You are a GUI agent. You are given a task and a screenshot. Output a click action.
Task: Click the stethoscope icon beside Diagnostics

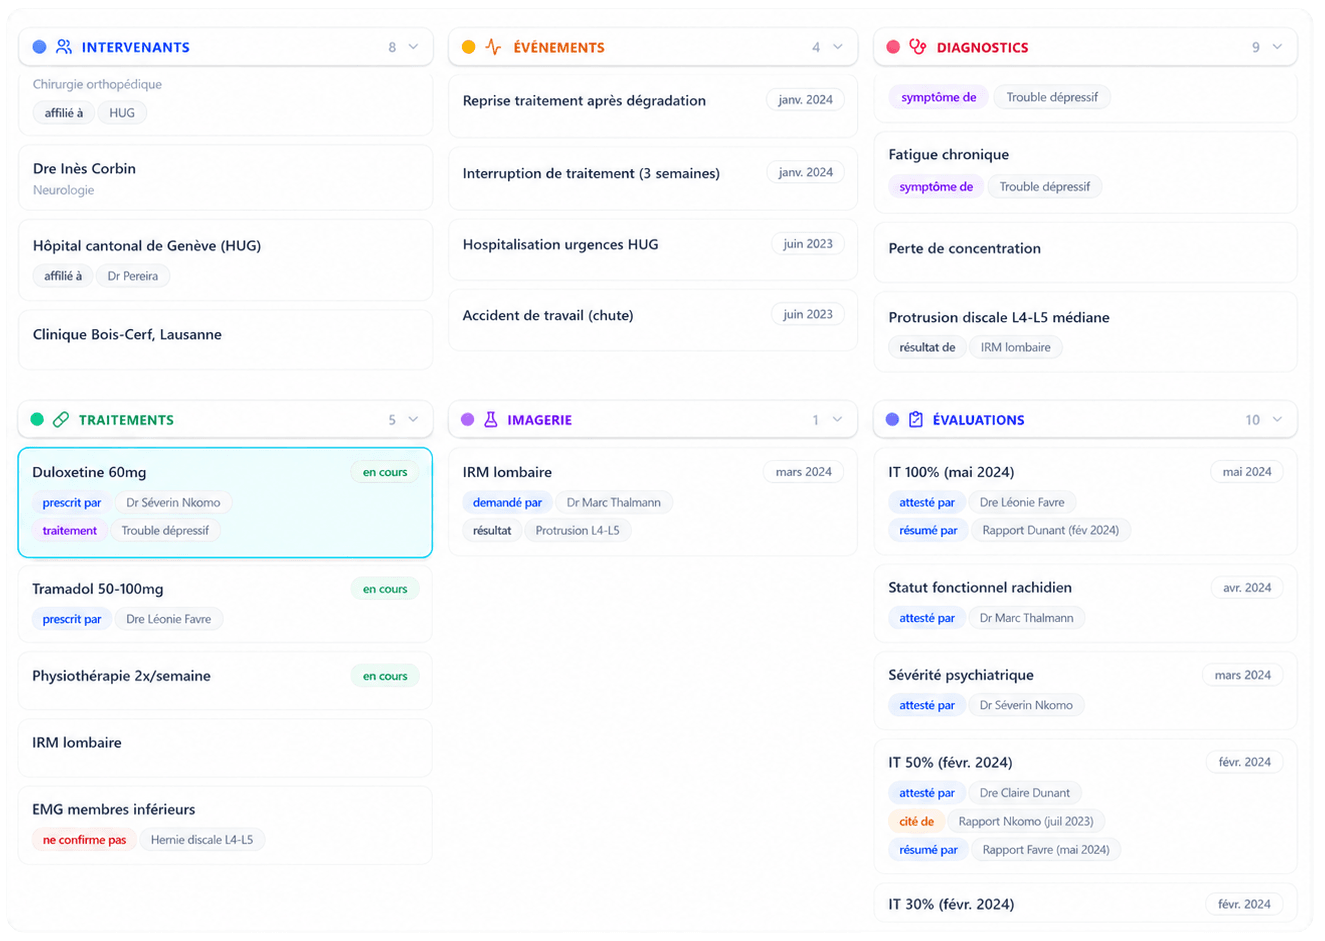pos(918,47)
